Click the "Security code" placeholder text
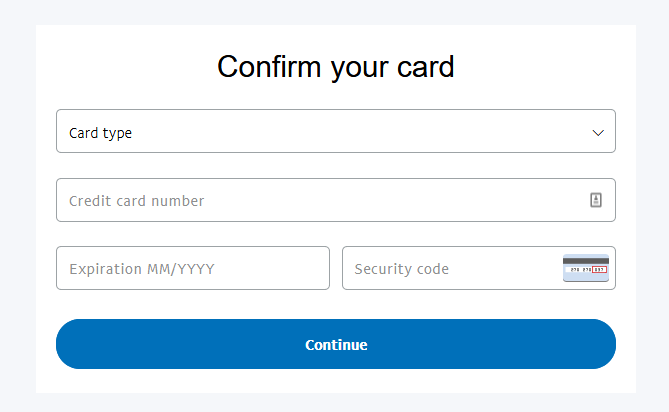669x412 pixels. (x=401, y=269)
